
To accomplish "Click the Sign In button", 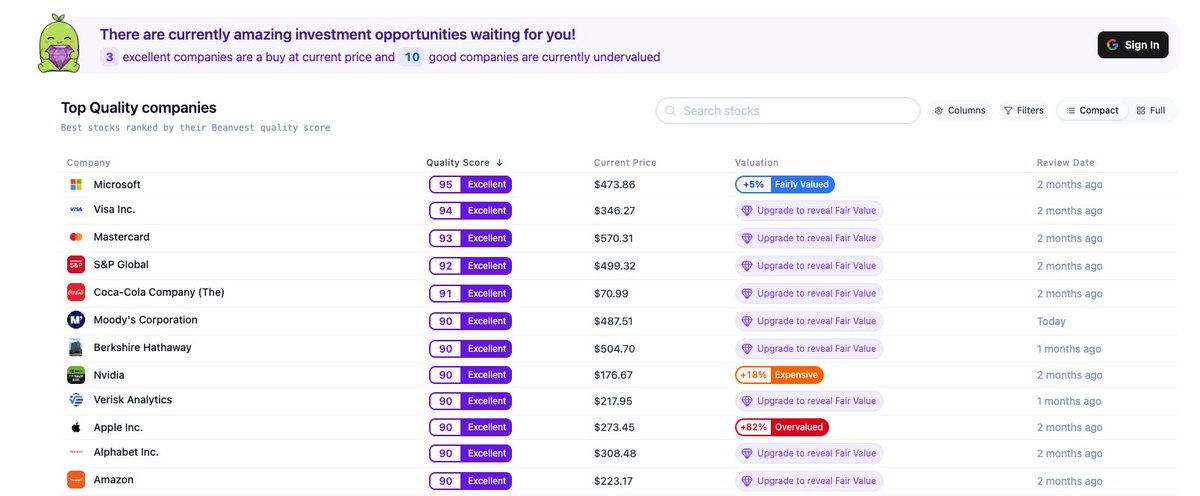I will pyautogui.click(x=1132, y=45).
